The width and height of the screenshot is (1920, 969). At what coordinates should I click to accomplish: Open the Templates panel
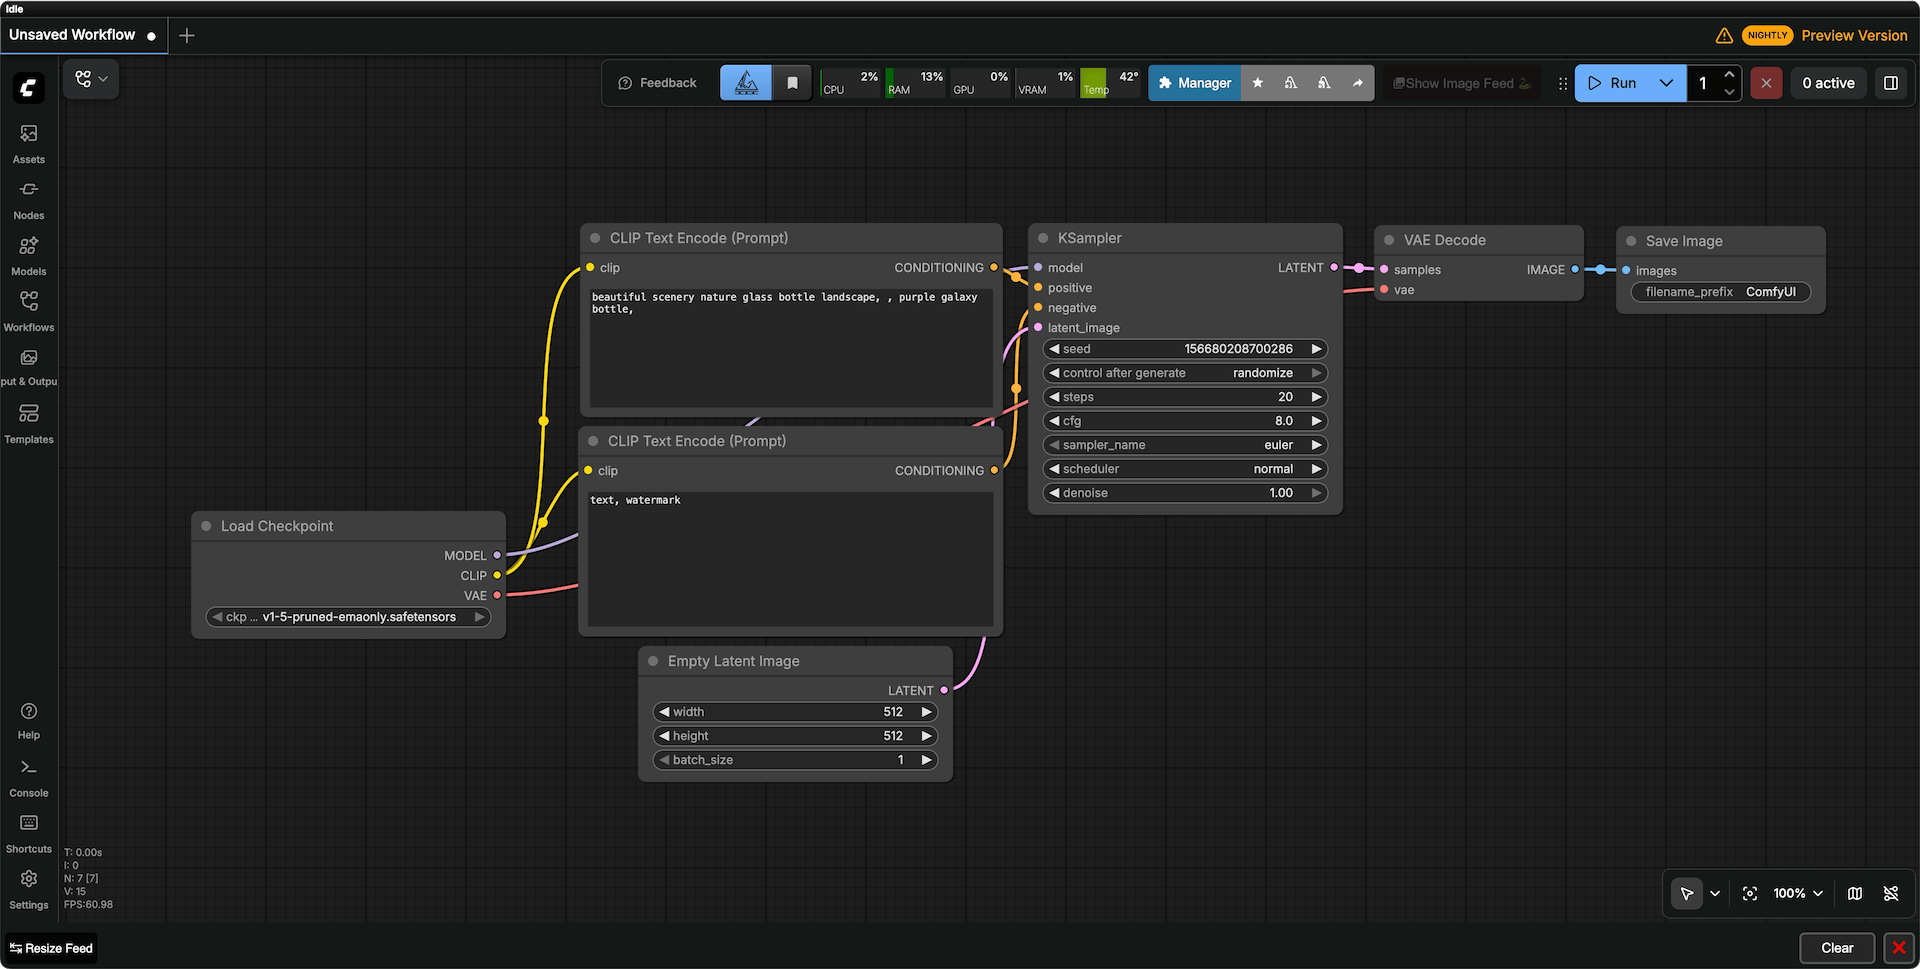(x=28, y=420)
